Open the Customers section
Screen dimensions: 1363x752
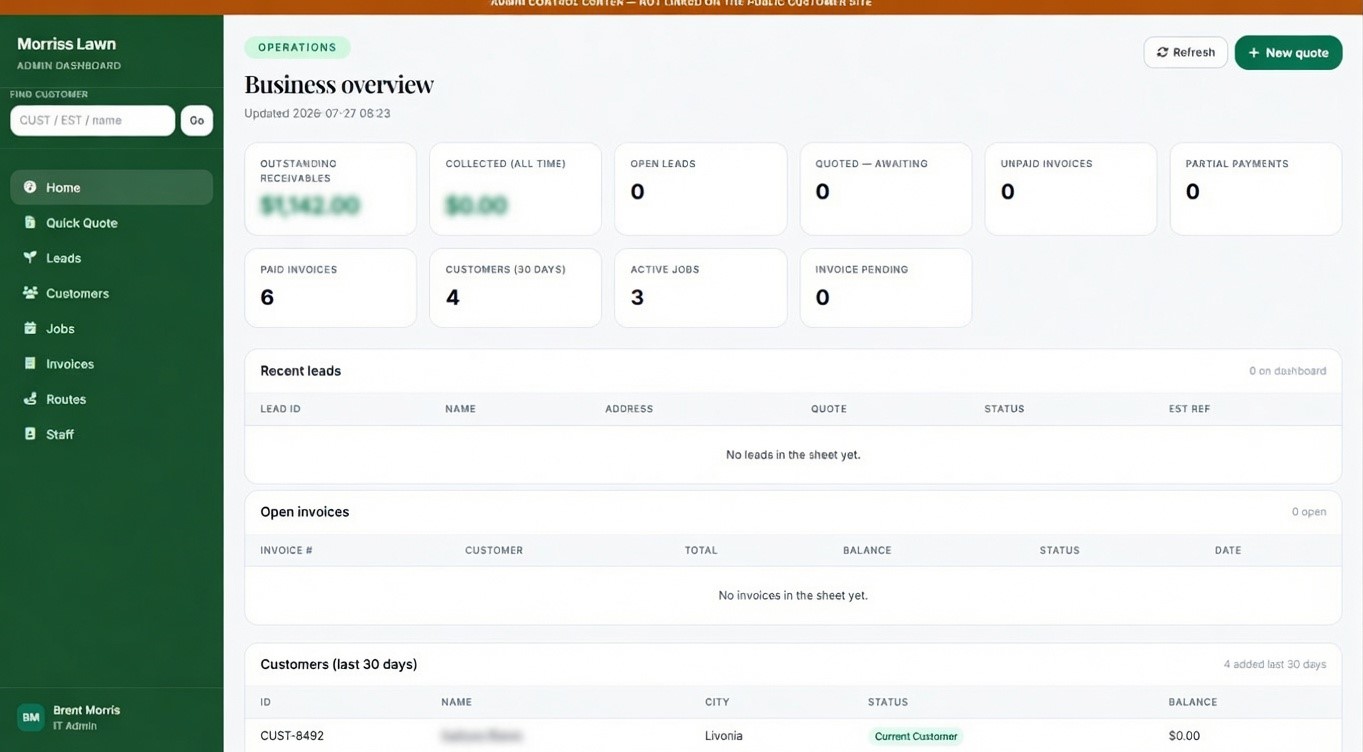[111, 293]
